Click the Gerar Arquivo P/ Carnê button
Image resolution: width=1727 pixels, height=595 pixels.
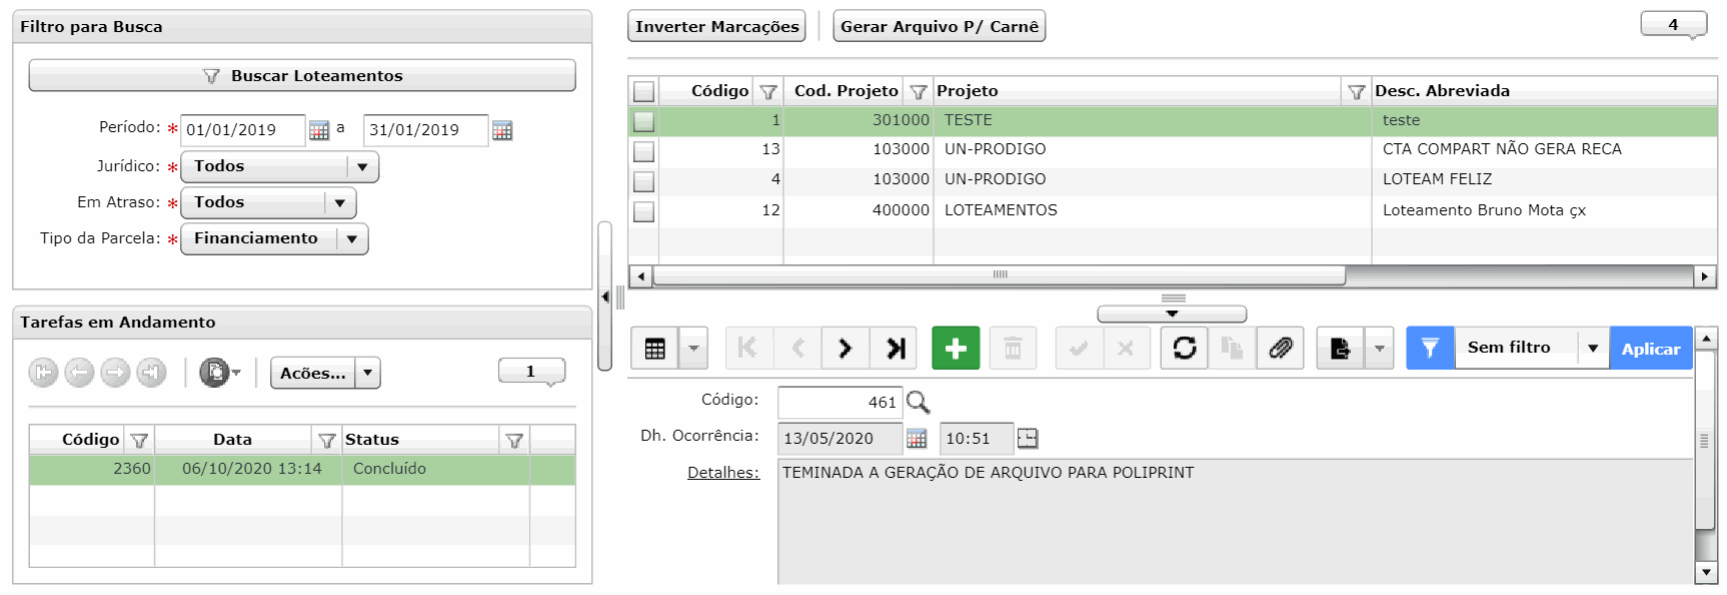939,27
